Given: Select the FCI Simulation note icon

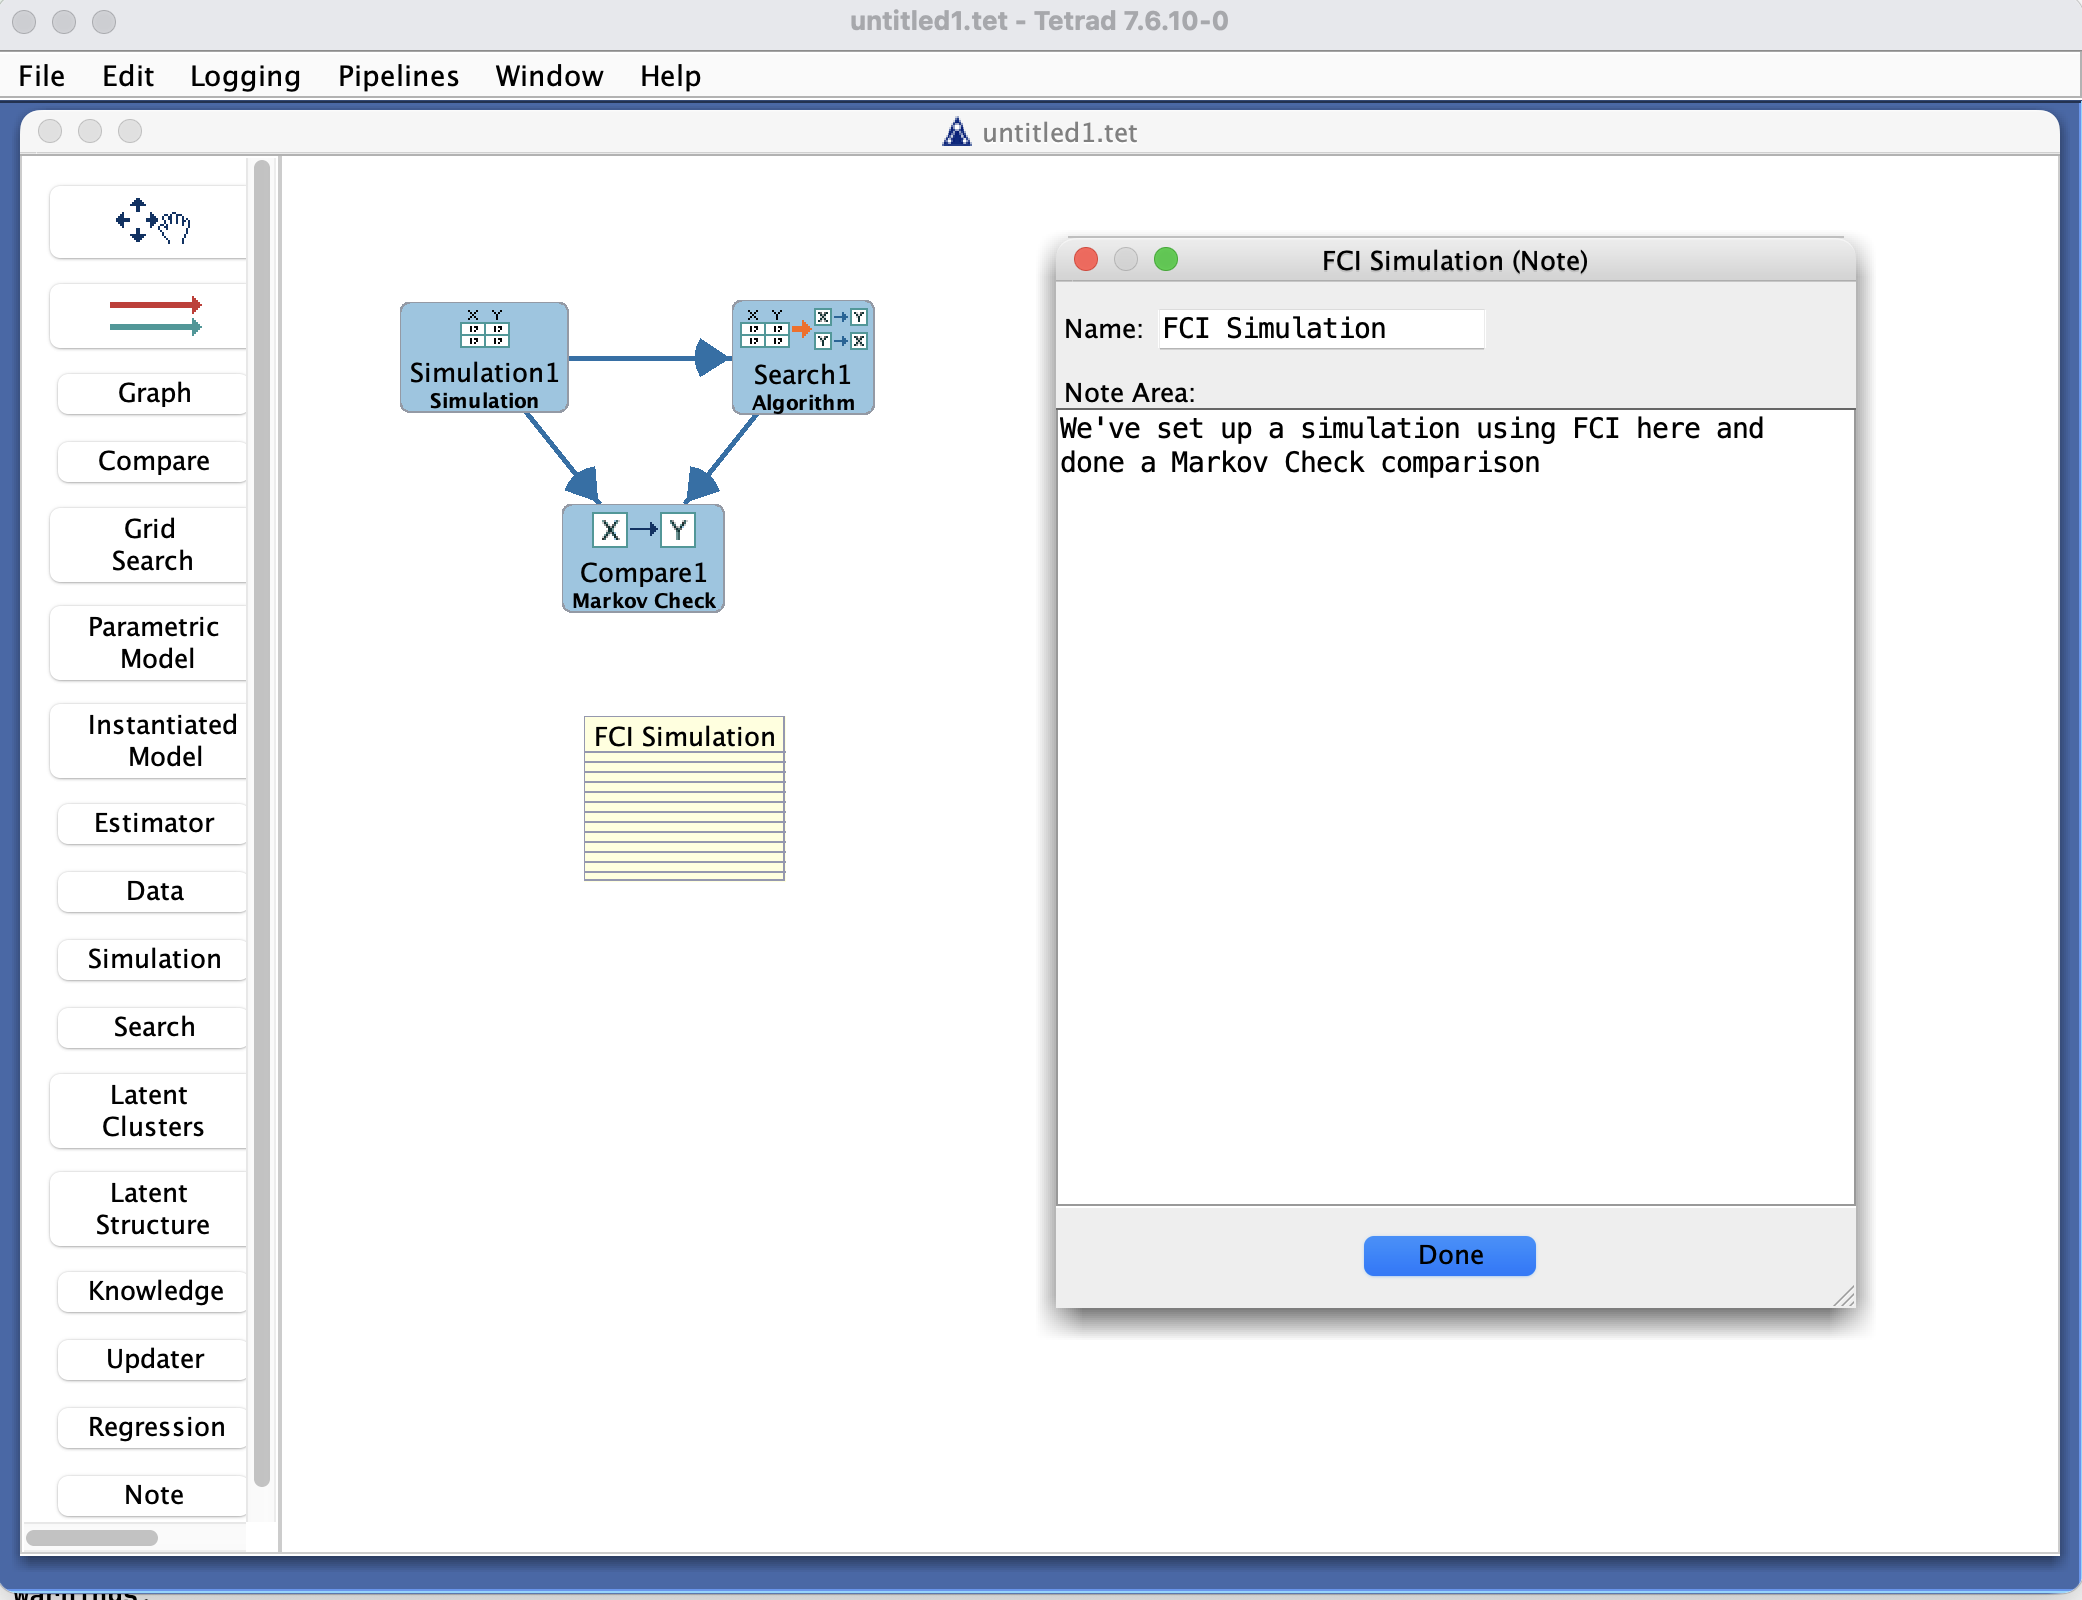Looking at the screenshot, I should pos(684,798).
